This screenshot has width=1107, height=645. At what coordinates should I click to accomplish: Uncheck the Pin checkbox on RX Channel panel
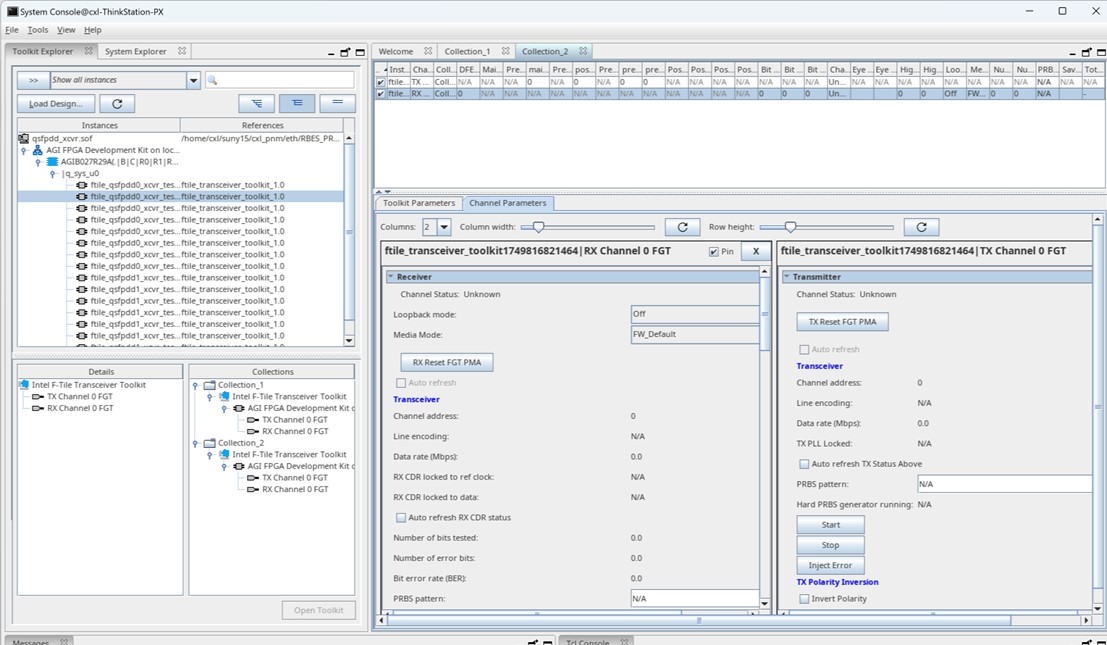pyautogui.click(x=713, y=252)
